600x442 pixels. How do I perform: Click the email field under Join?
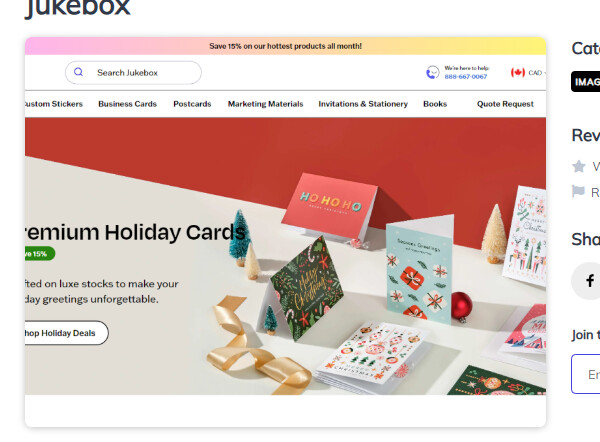coord(585,374)
